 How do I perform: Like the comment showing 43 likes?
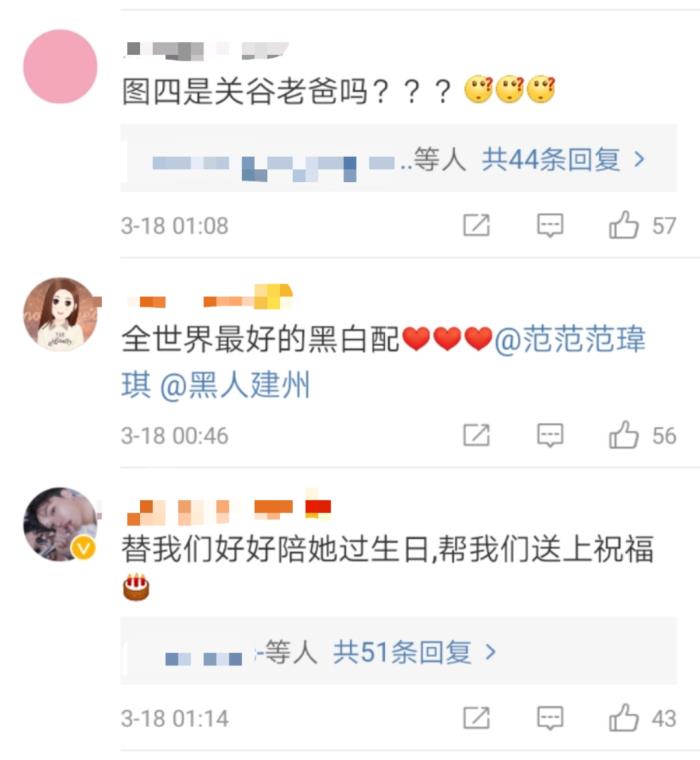pyautogui.click(x=623, y=717)
